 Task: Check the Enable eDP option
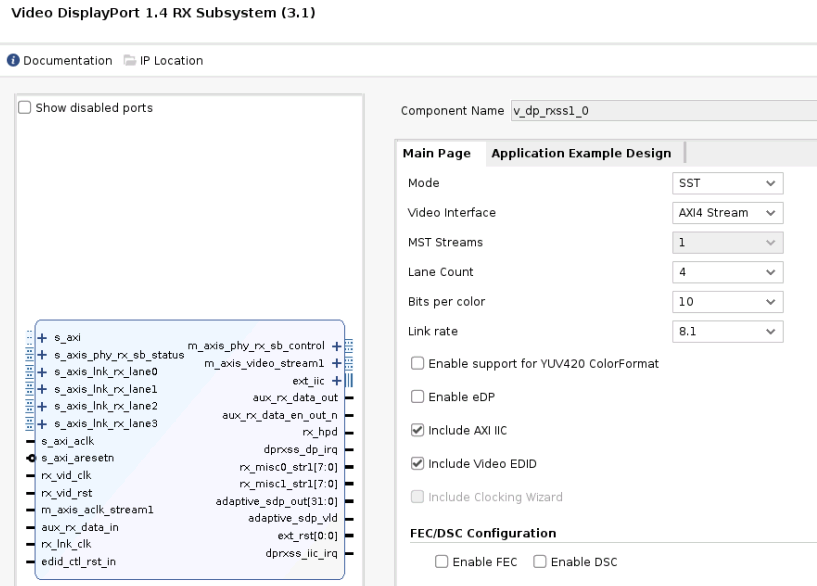(x=417, y=397)
